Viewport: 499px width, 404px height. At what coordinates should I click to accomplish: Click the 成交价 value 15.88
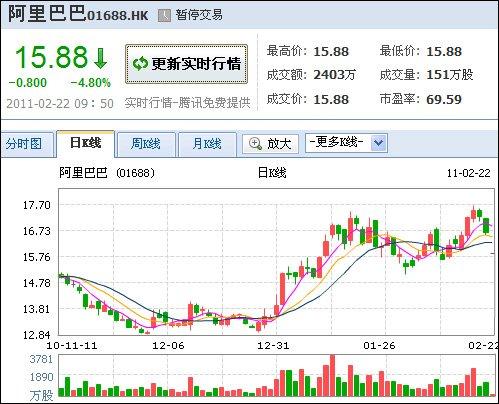pyautogui.click(x=331, y=100)
